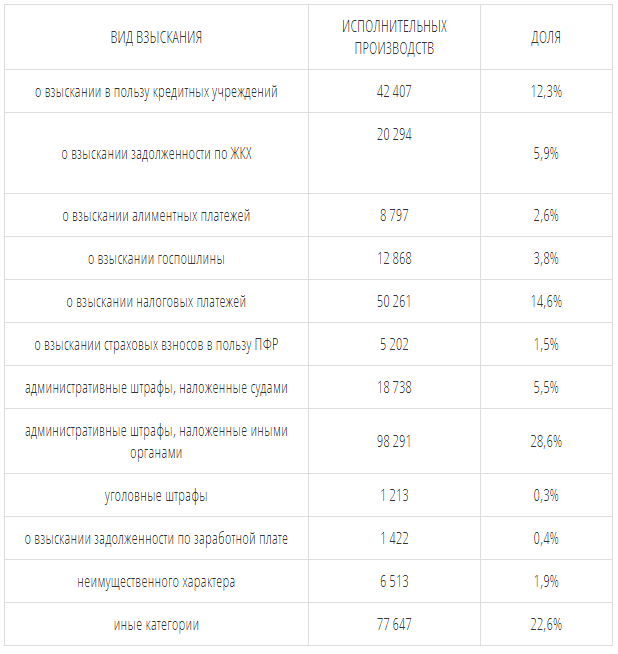Click the value 1 422
This screenshot has height=654, width=618.
point(394,538)
